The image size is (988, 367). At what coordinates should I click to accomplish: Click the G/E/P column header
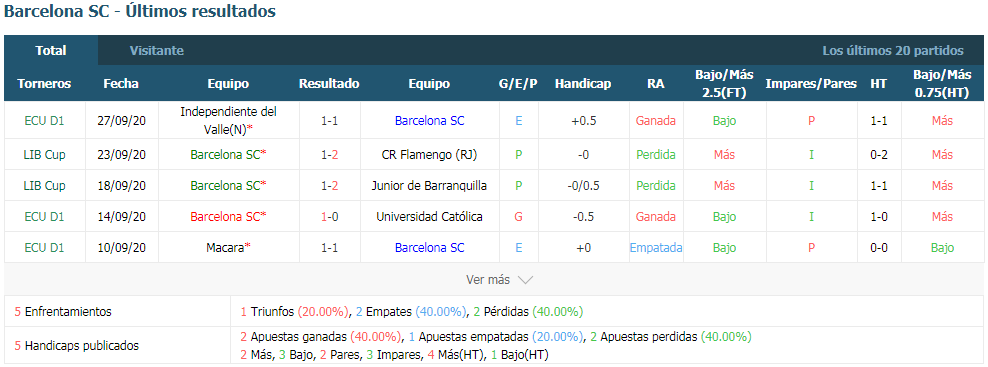tap(518, 83)
